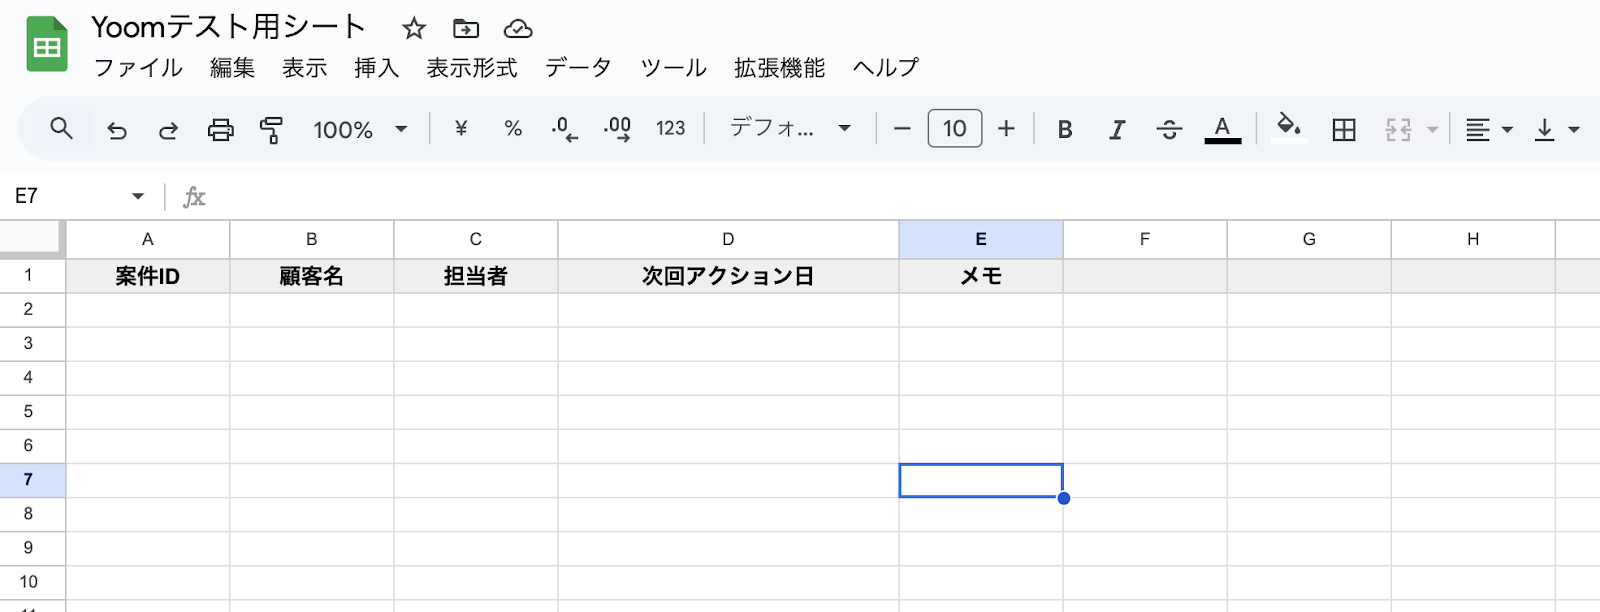The image size is (1600, 612).
Task: Open the search magnifier in toolbar
Action: coord(61,128)
